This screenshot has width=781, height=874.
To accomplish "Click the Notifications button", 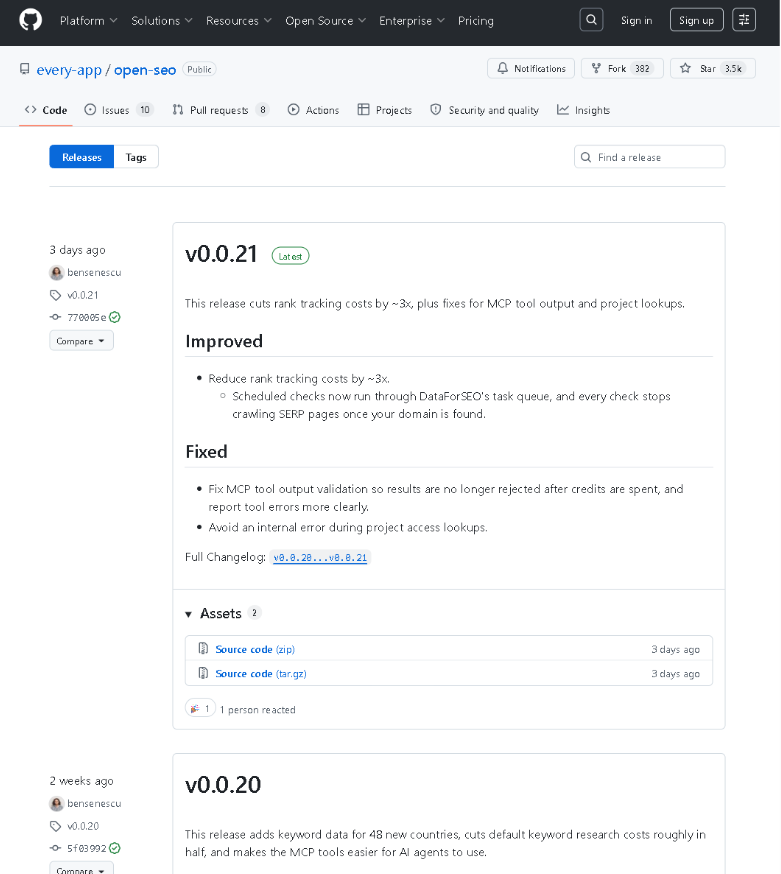I will click(x=531, y=68).
